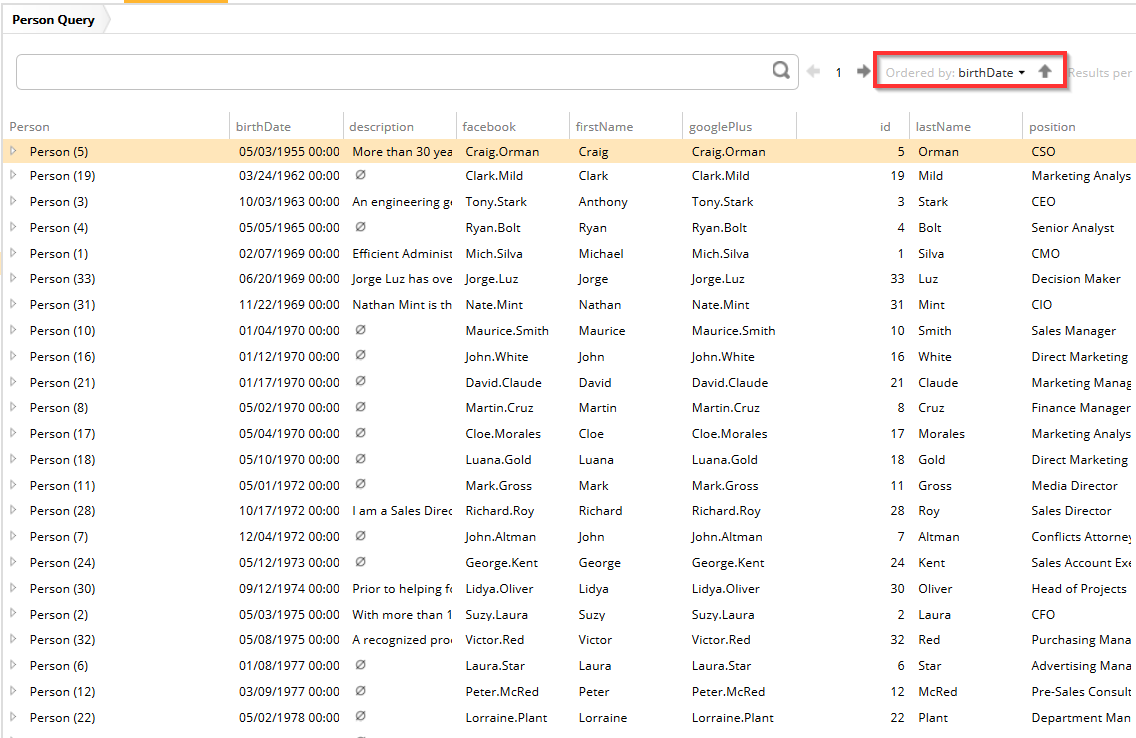Click the id column header
Viewport: 1136px width, 738px height.
tap(884, 127)
